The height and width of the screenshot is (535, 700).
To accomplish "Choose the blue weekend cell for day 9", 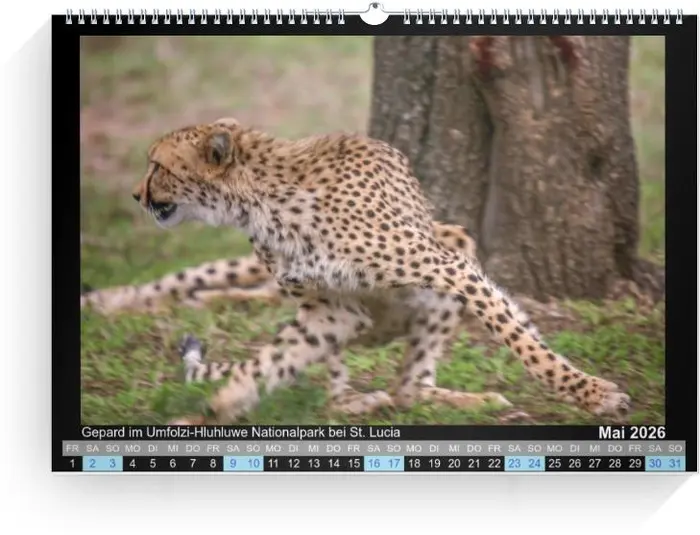I will (233, 464).
